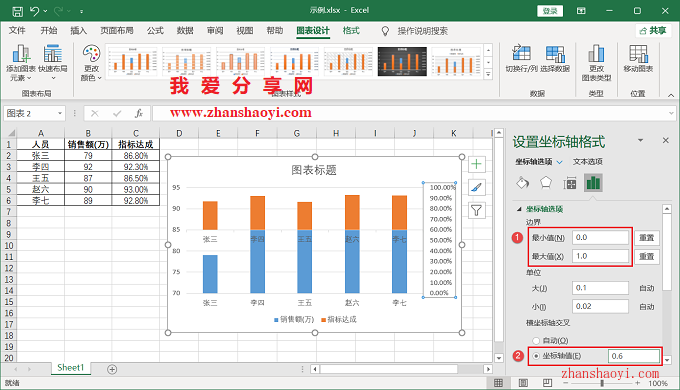This screenshot has width=680, height=390.
Task: Select the Automatic axis crossing radio
Action: [536, 341]
